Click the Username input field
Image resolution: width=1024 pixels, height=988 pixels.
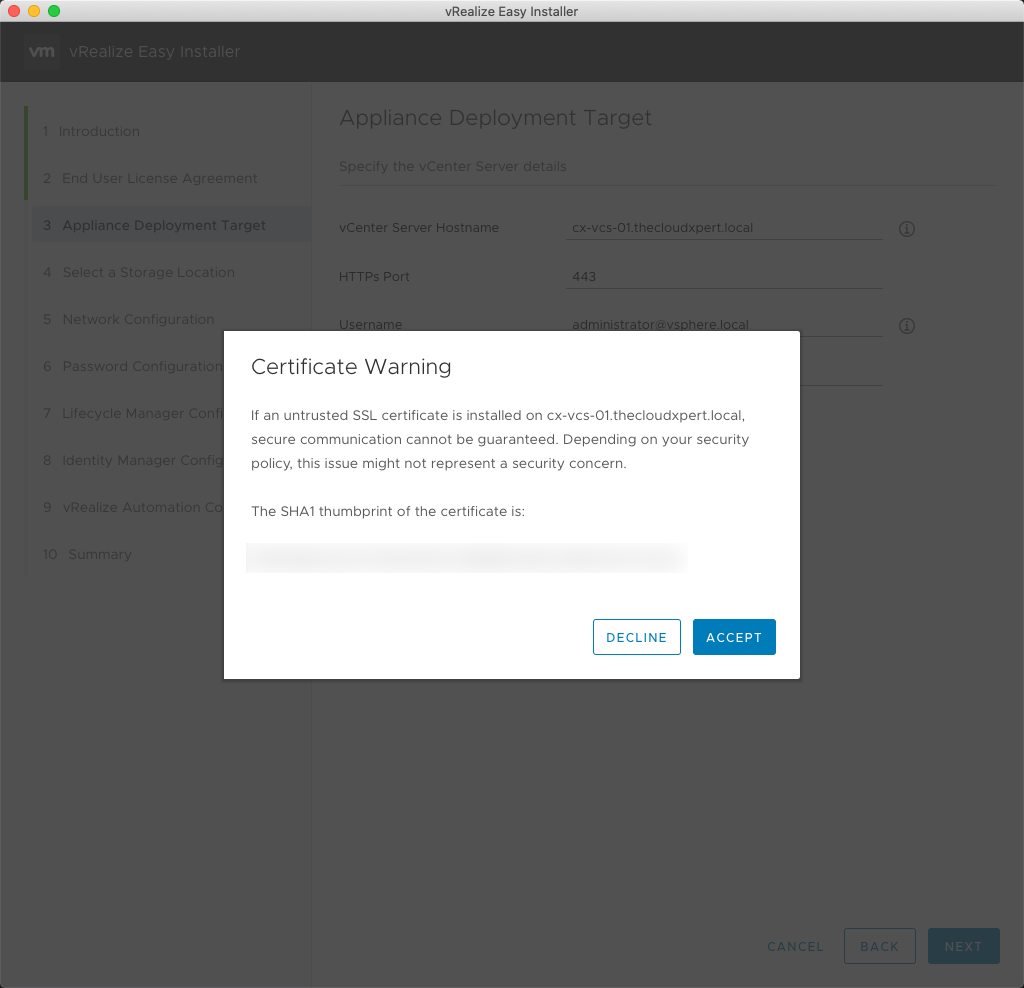point(724,325)
